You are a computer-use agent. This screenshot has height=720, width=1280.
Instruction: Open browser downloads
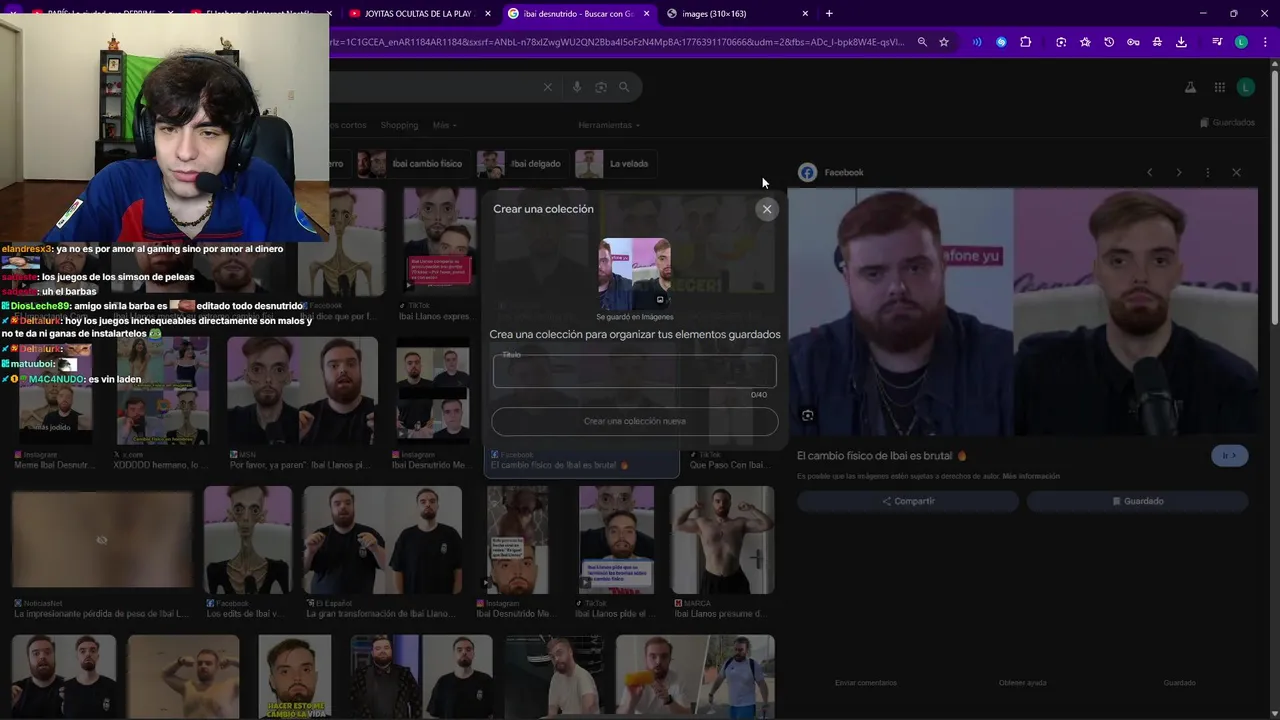point(1181,42)
